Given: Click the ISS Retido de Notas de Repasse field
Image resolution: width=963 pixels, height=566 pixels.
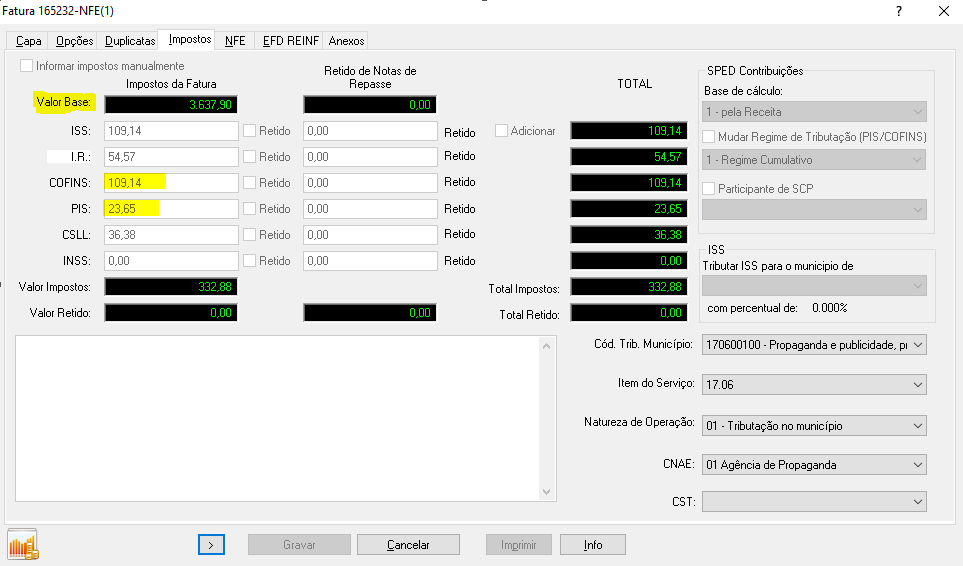Looking at the screenshot, I should [370, 131].
